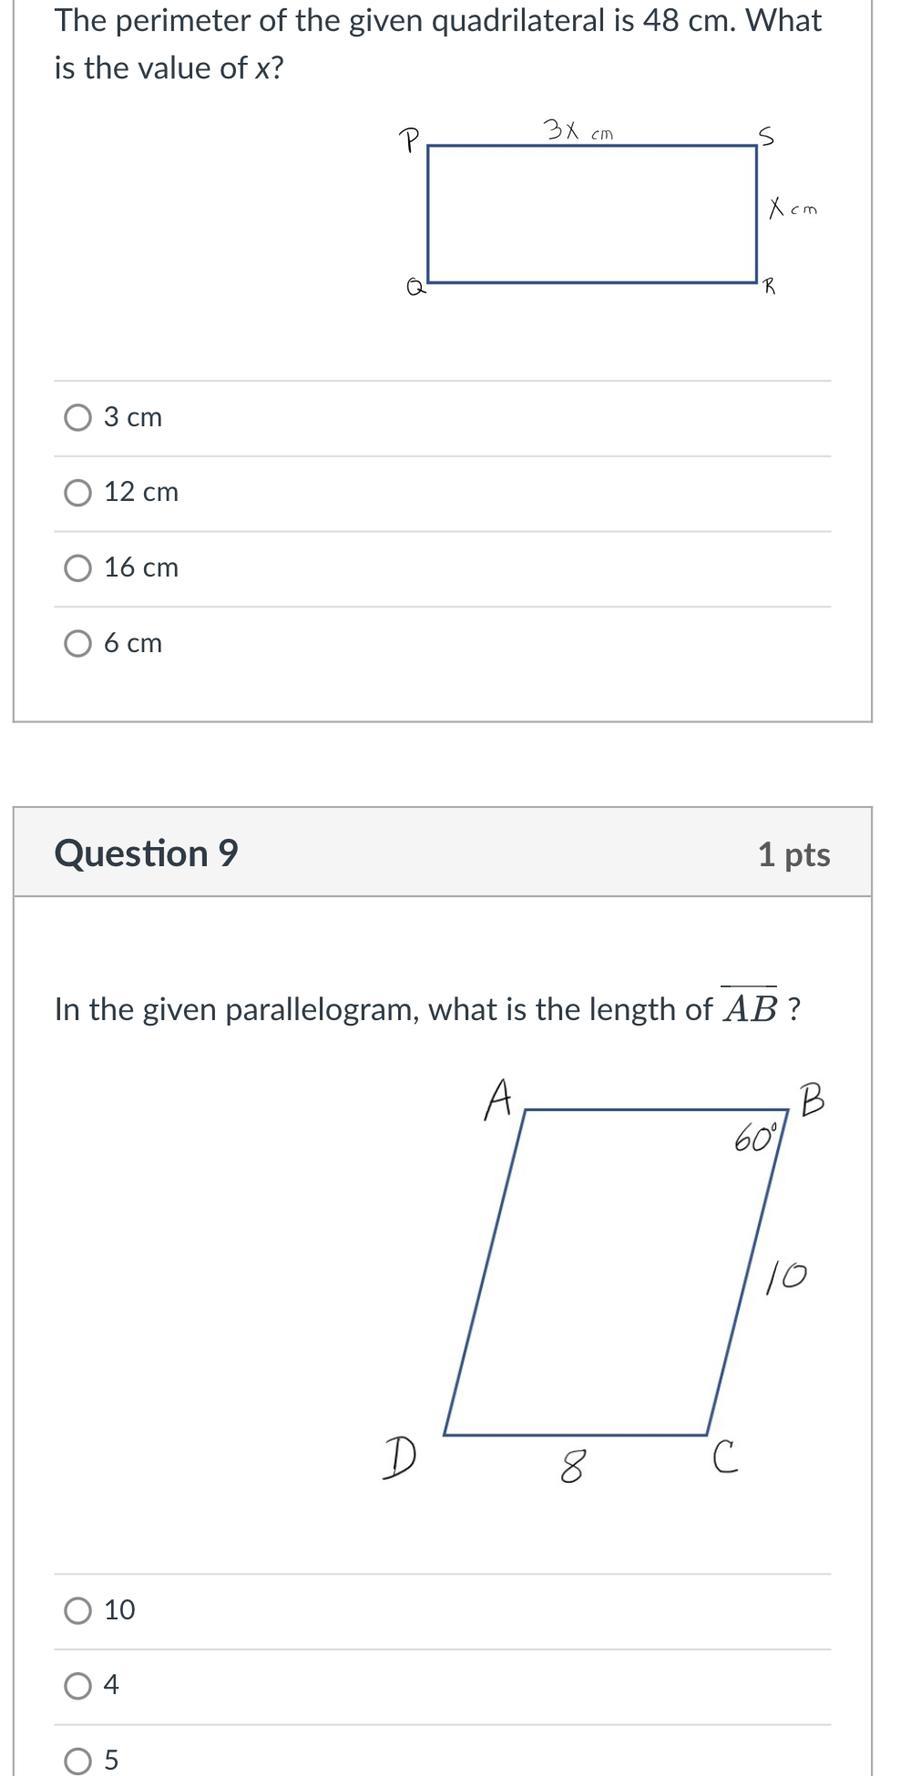The height and width of the screenshot is (1776, 900).
Task: Choose the radio button for answer 4
Action: click(78, 1685)
